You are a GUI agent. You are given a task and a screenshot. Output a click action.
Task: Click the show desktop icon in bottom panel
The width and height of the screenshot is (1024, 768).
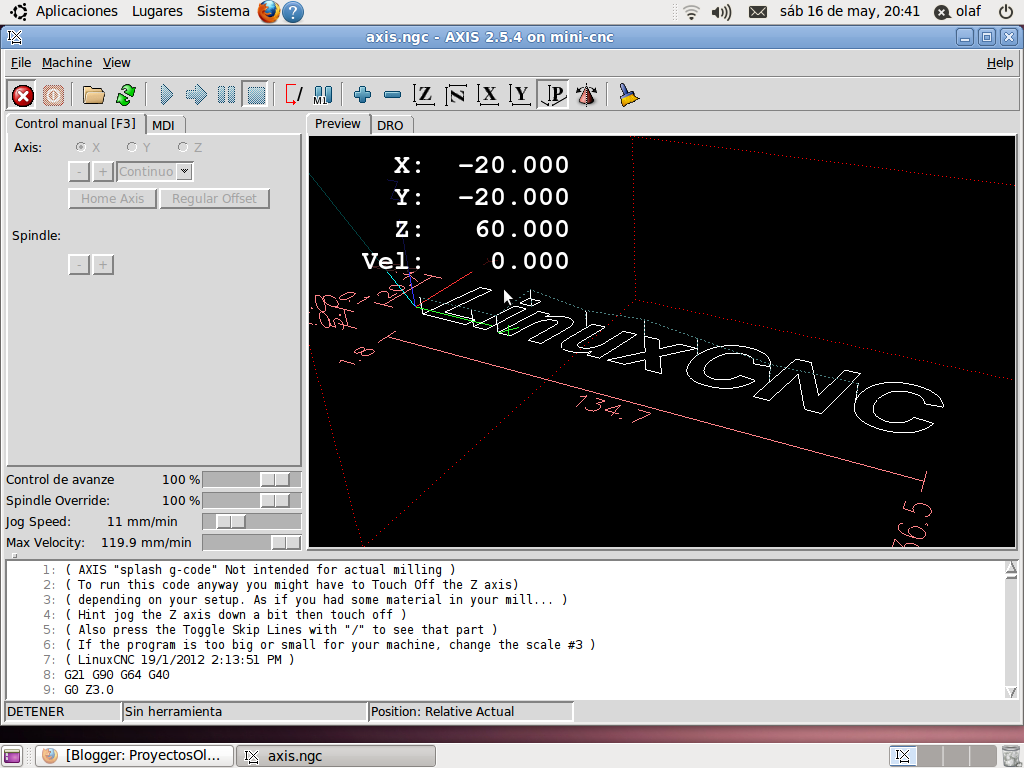click(12, 756)
